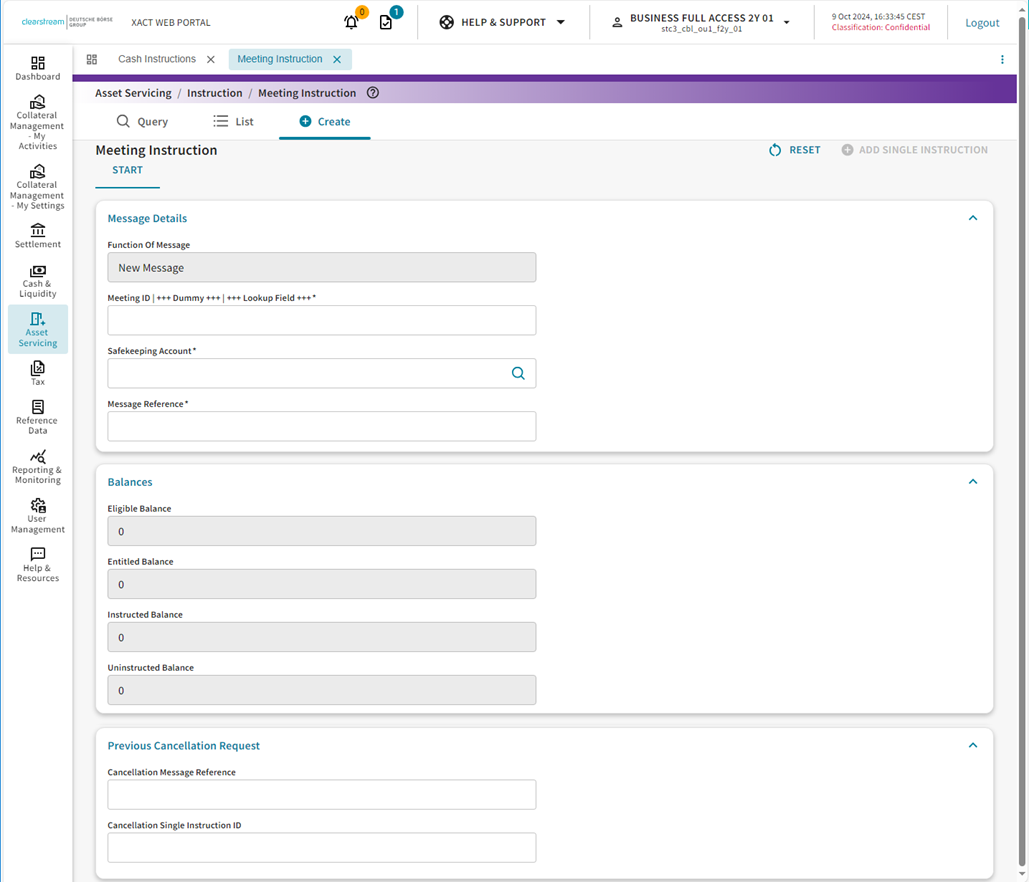Select the Settlement sidebar icon
This screenshot has width=1029, height=882.
point(37,234)
